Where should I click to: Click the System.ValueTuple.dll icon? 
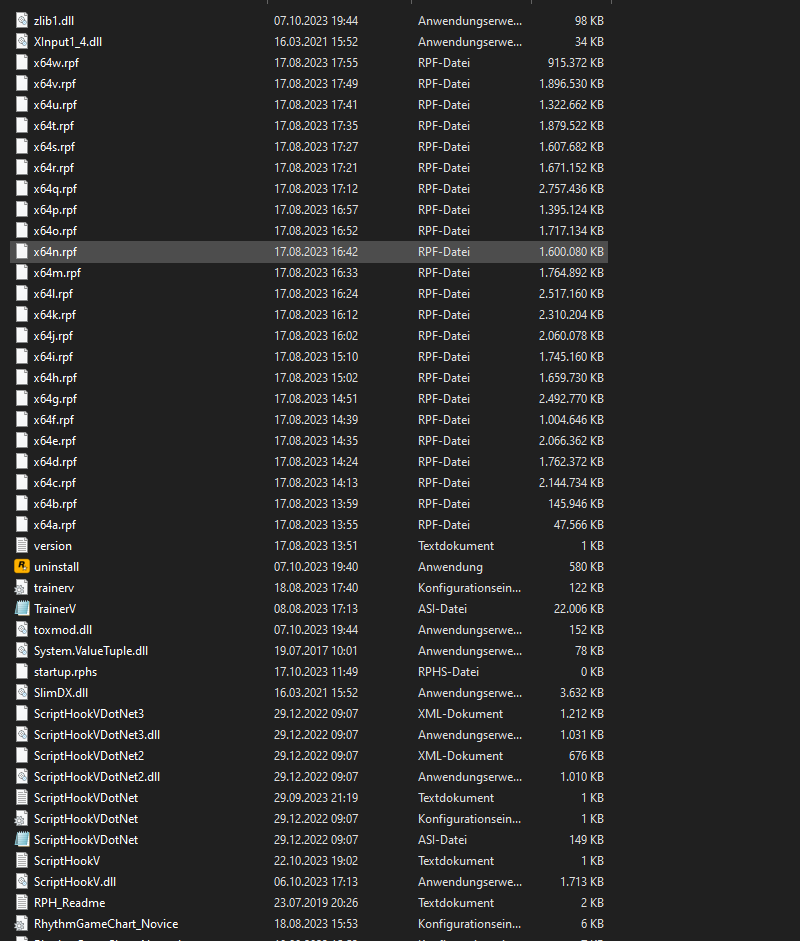[22, 651]
